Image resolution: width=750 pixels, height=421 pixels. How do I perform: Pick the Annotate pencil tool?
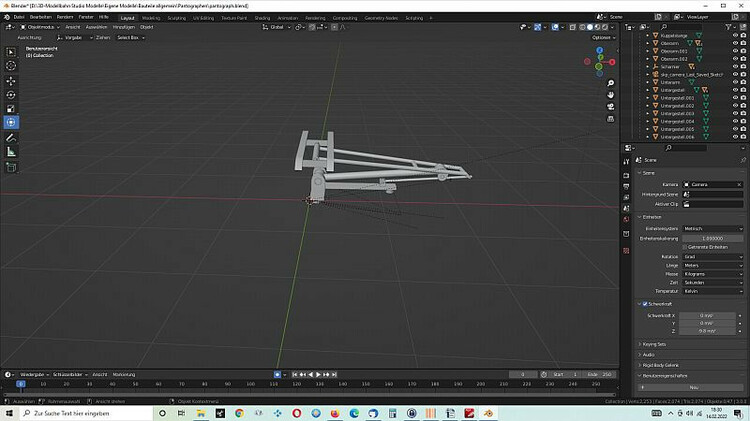(x=11, y=137)
